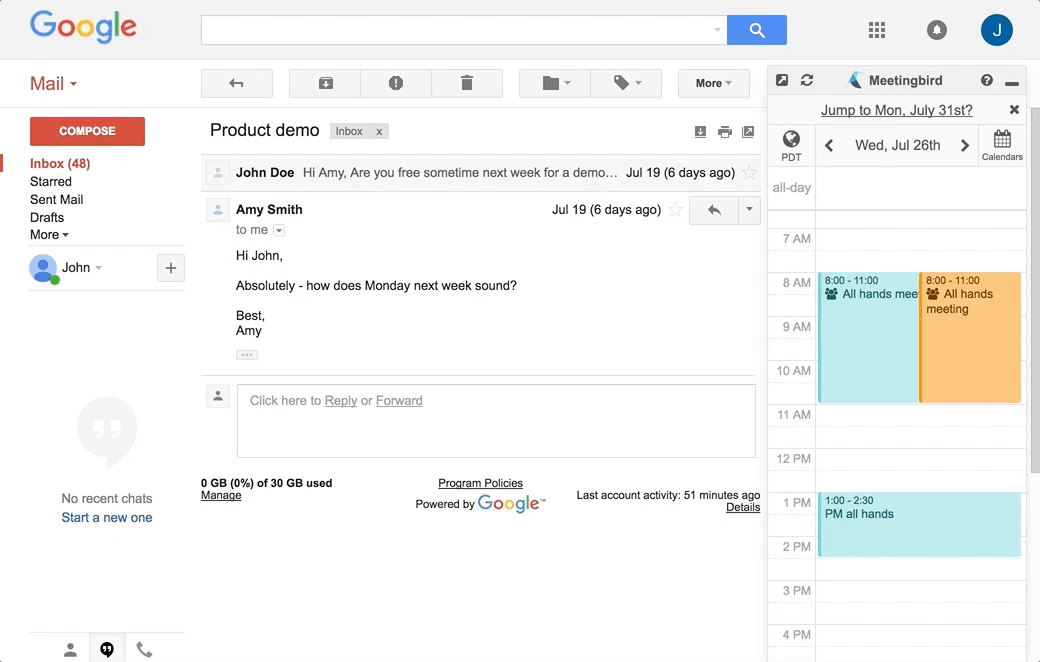Go to Sent Mail folder
Viewport: 1040px width, 662px height.
coord(56,199)
